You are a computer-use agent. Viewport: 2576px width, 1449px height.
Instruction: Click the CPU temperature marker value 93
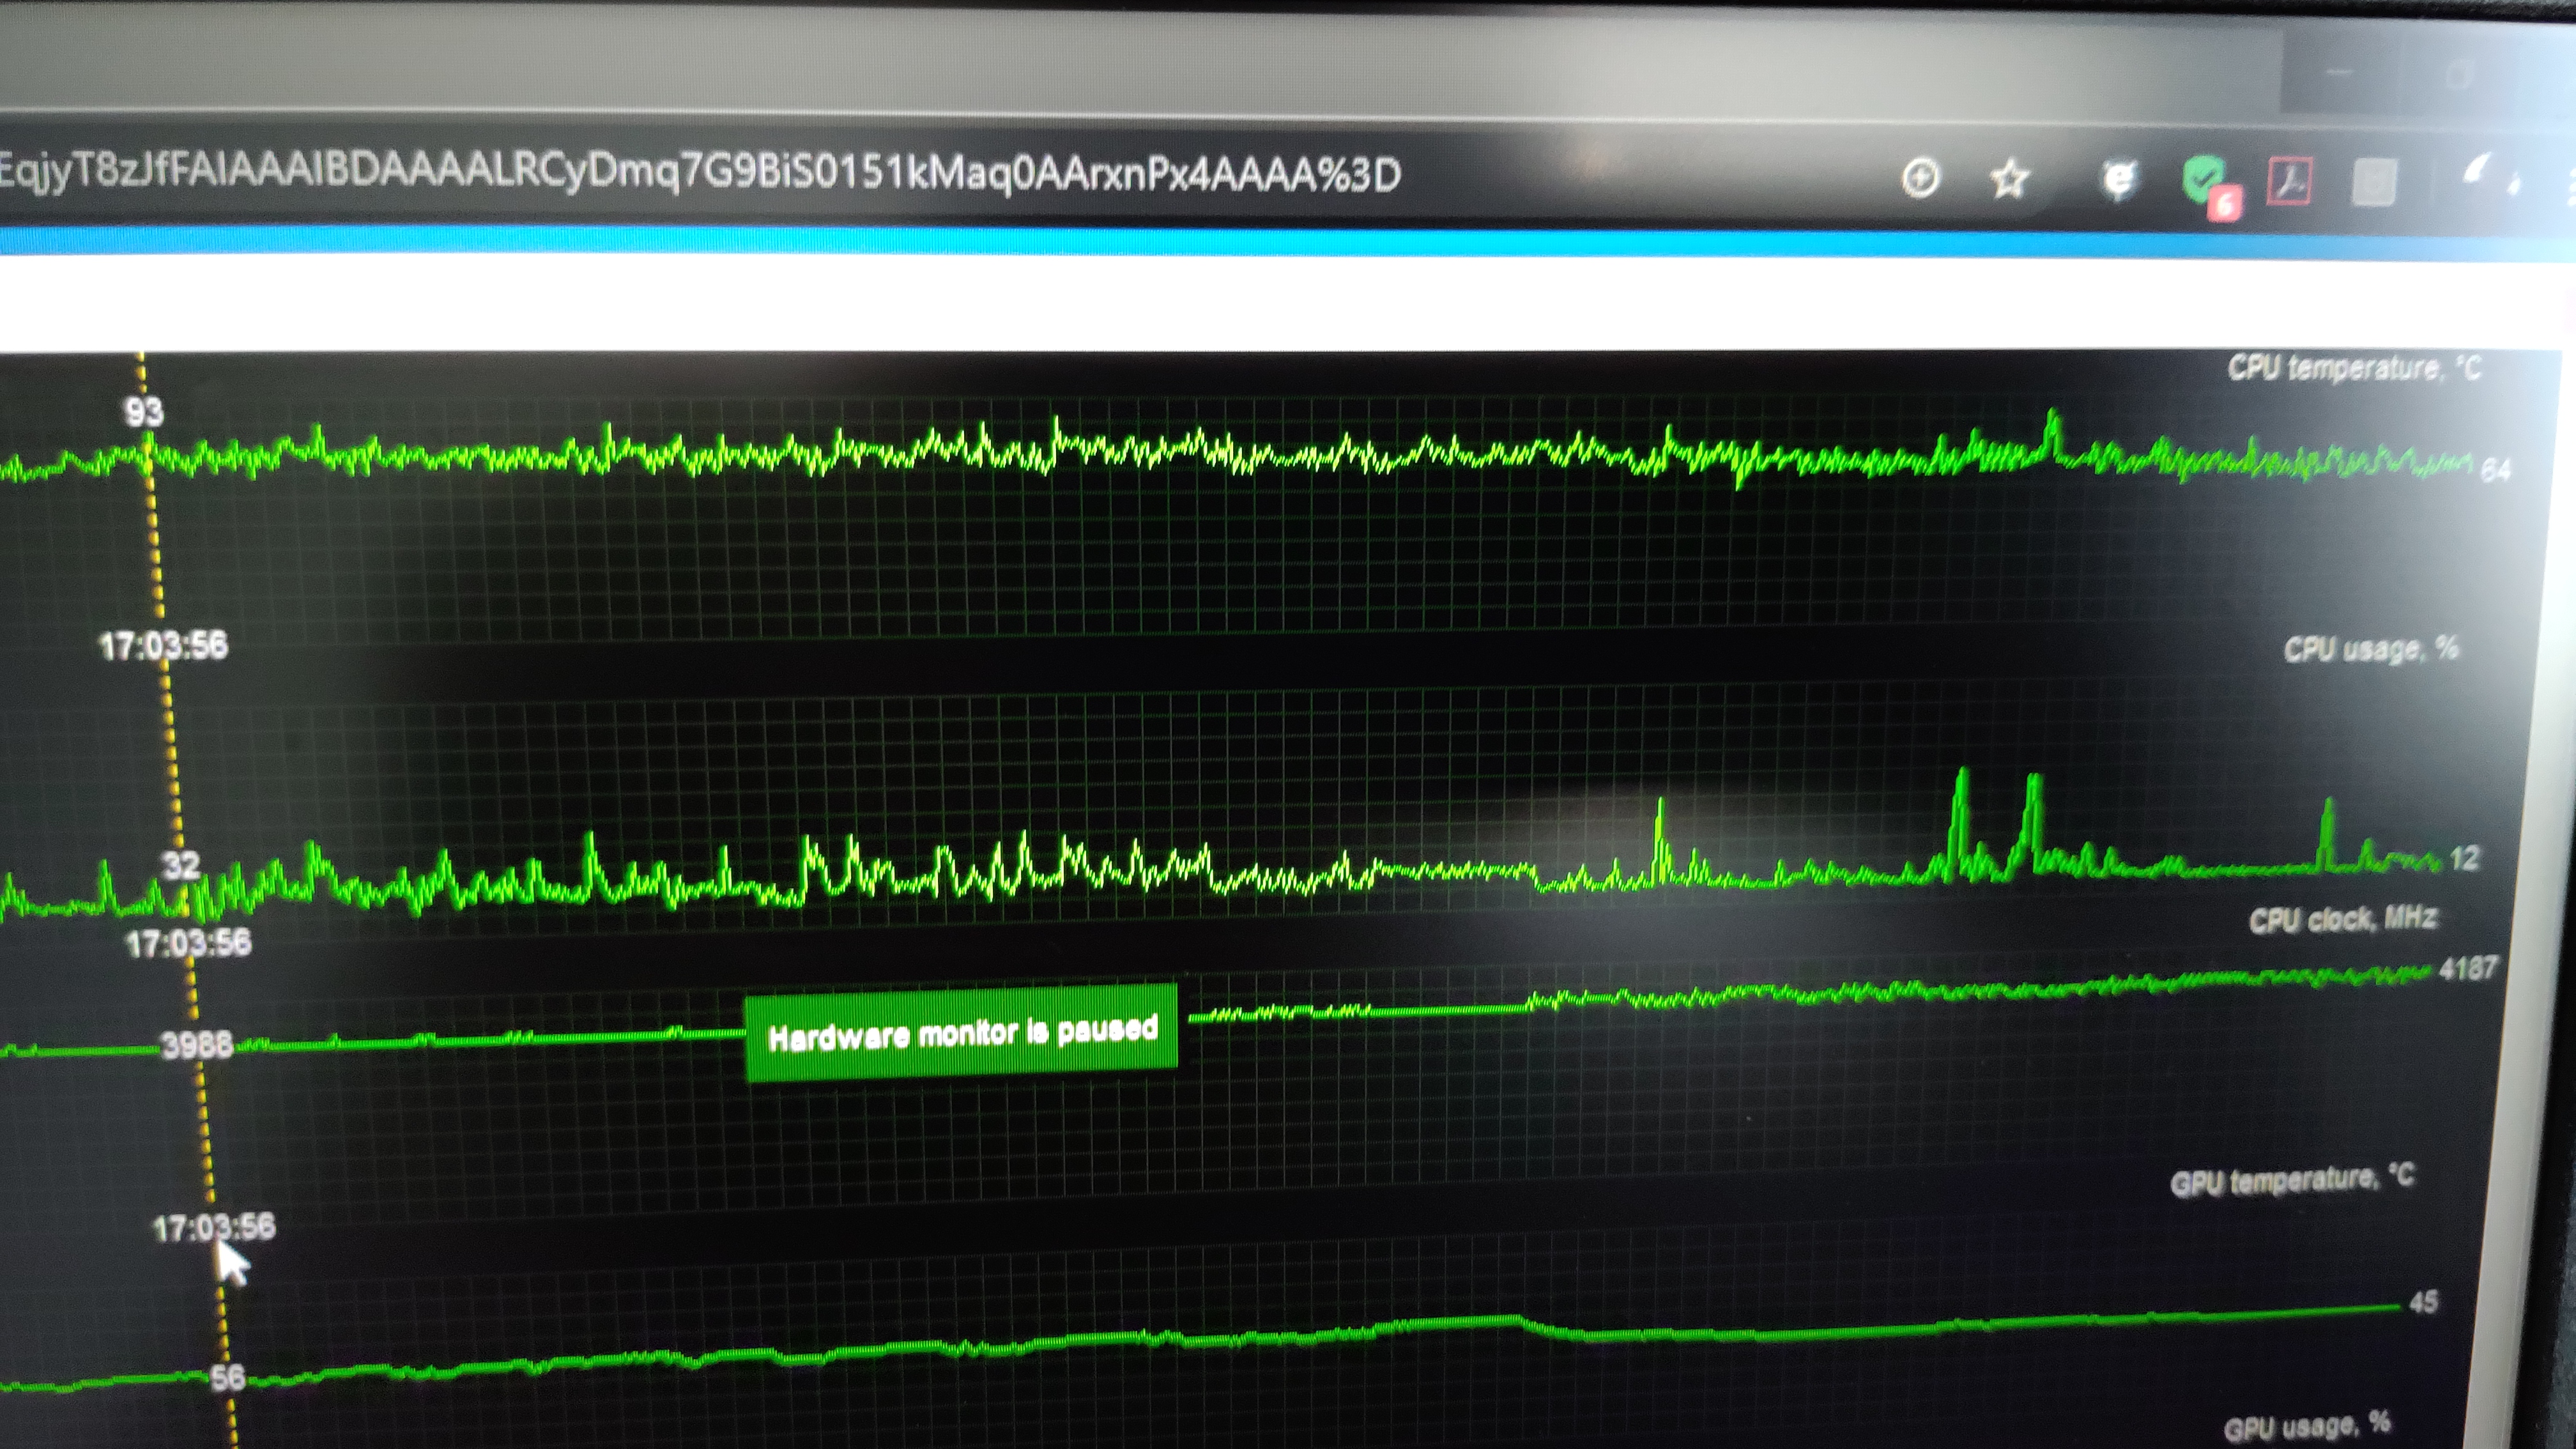pos(143,412)
